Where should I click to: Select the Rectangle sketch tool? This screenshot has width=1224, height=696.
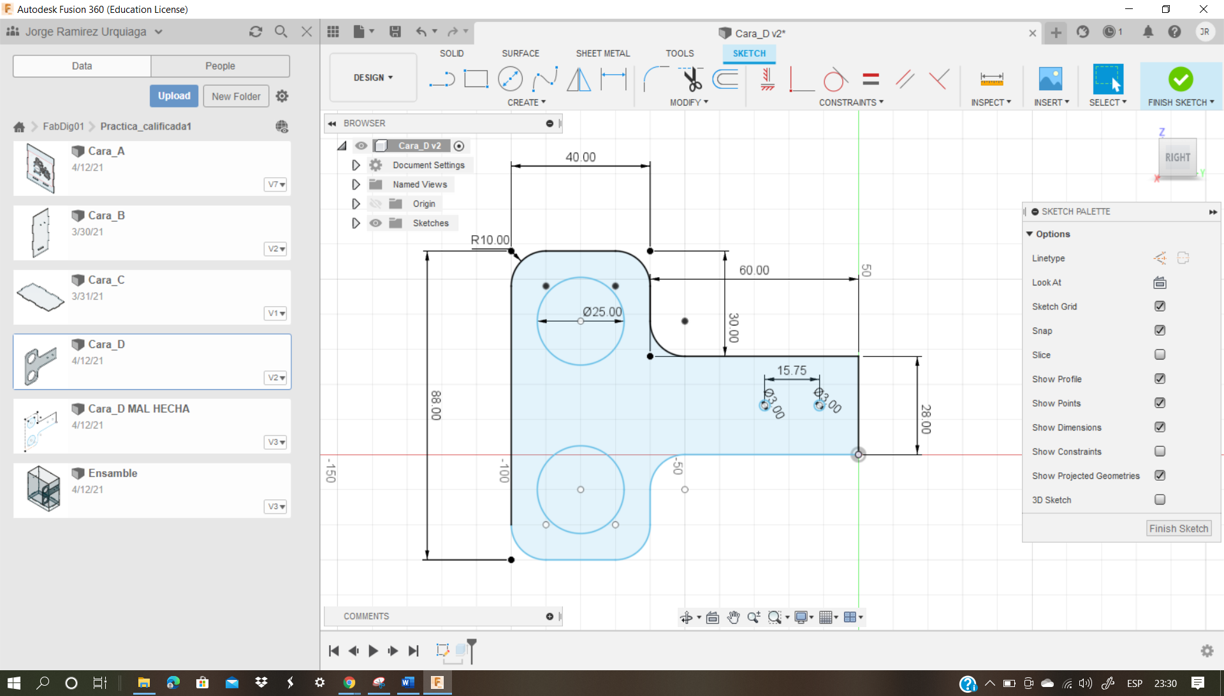click(x=476, y=79)
